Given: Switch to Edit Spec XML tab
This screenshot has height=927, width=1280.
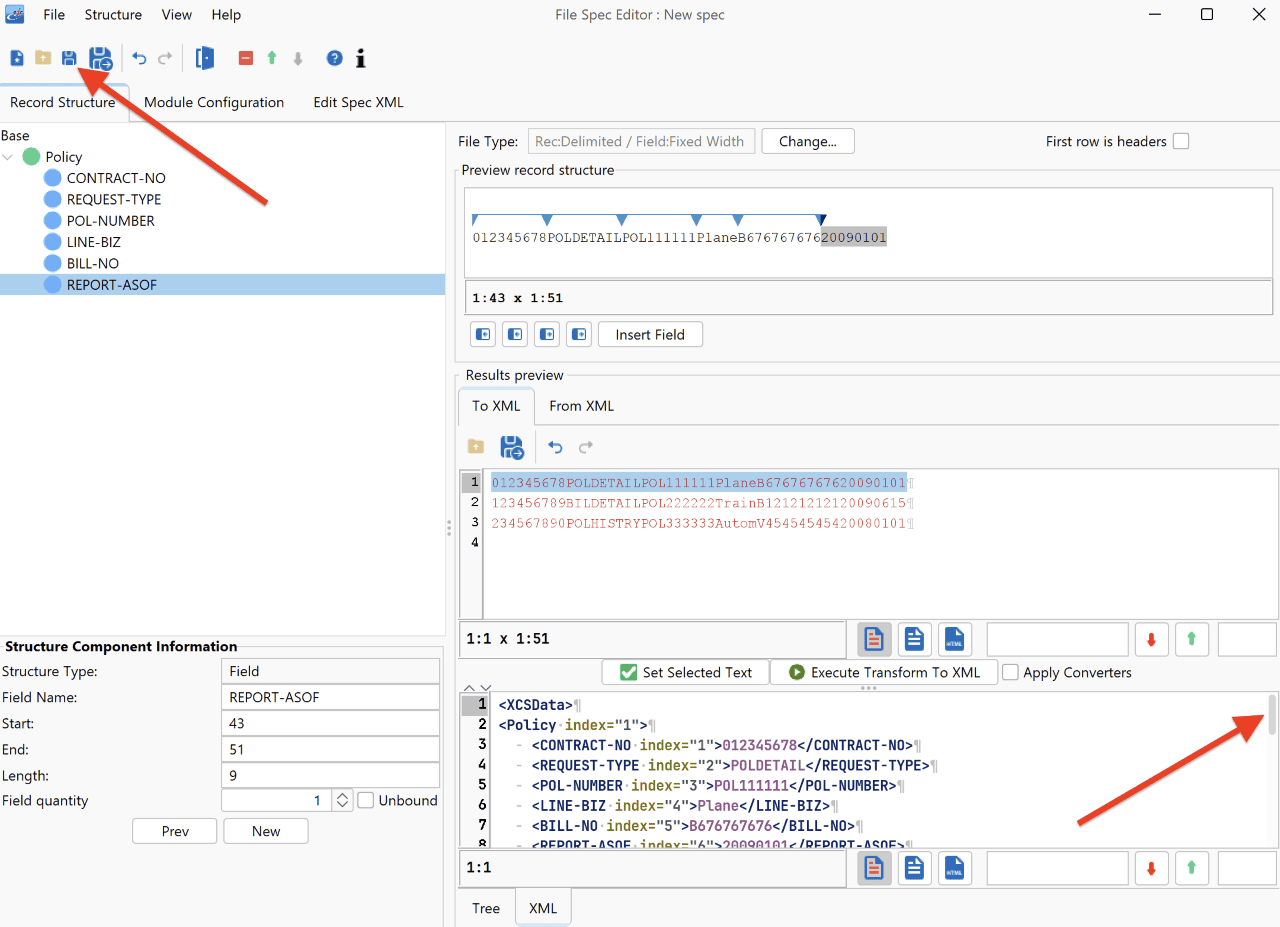Looking at the screenshot, I should 358,102.
